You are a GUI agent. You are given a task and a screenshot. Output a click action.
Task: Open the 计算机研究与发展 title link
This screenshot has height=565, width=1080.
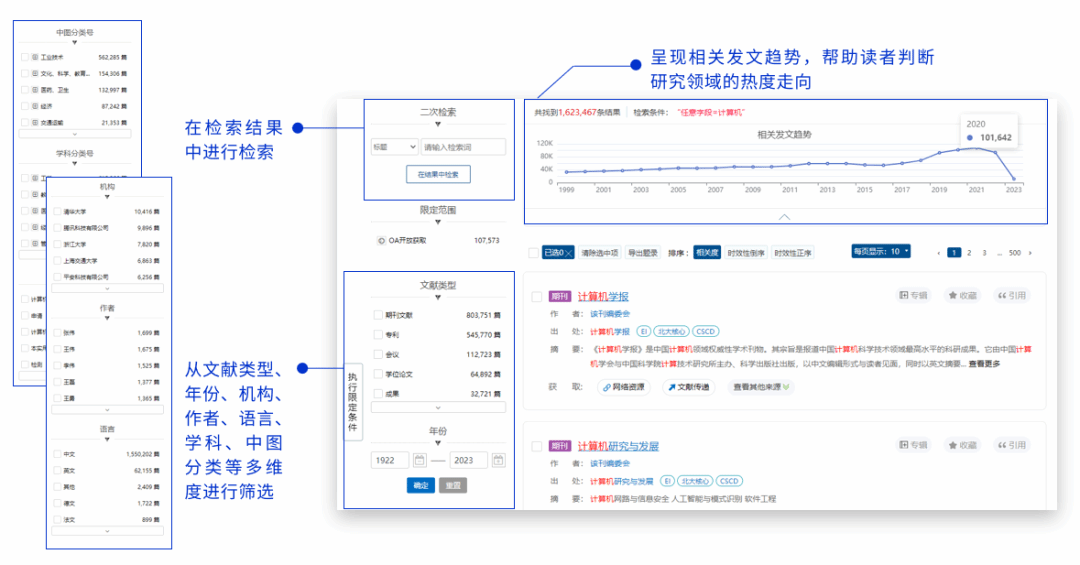[618, 446]
